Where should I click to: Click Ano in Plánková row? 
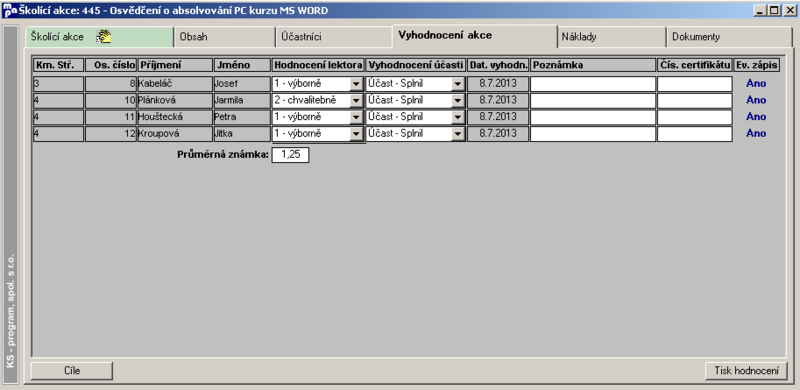click(756, 100)
